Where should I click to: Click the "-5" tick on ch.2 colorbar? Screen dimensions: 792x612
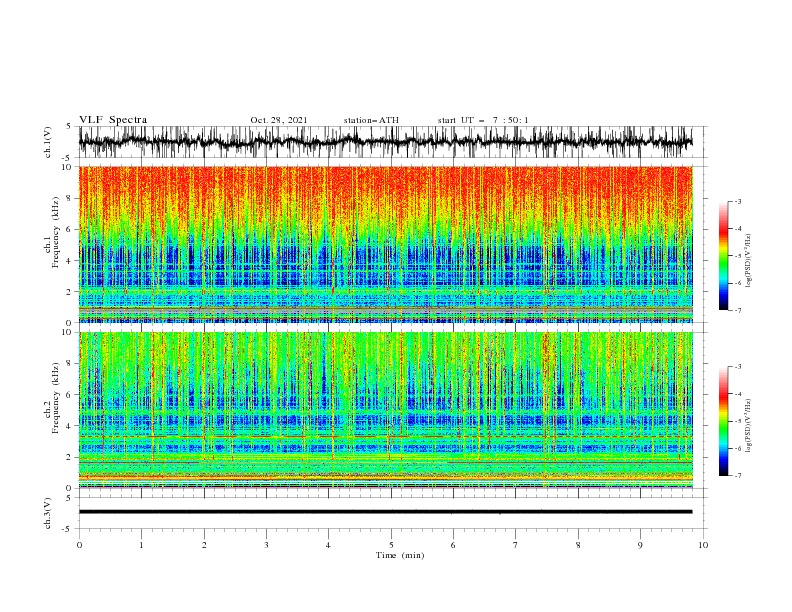pyautogui.click(x=737, y=421)
